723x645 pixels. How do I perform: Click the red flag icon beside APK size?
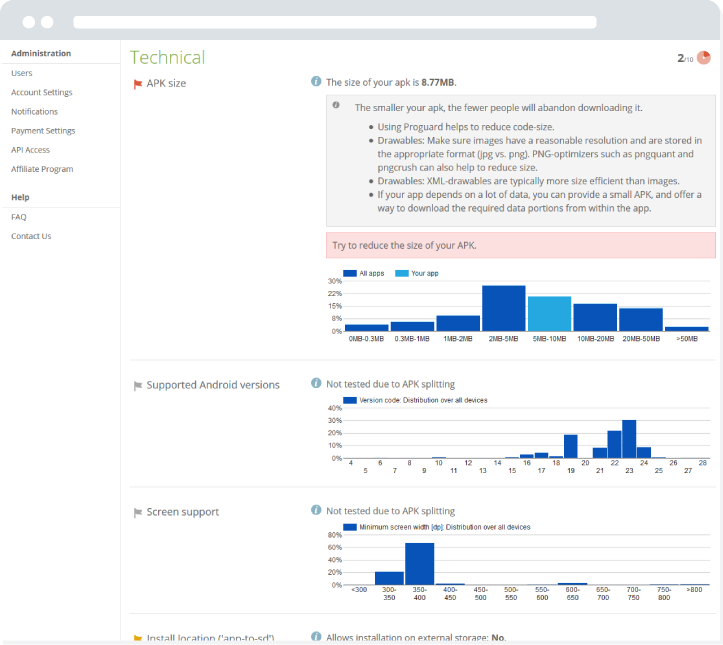[x=138, y=84]
